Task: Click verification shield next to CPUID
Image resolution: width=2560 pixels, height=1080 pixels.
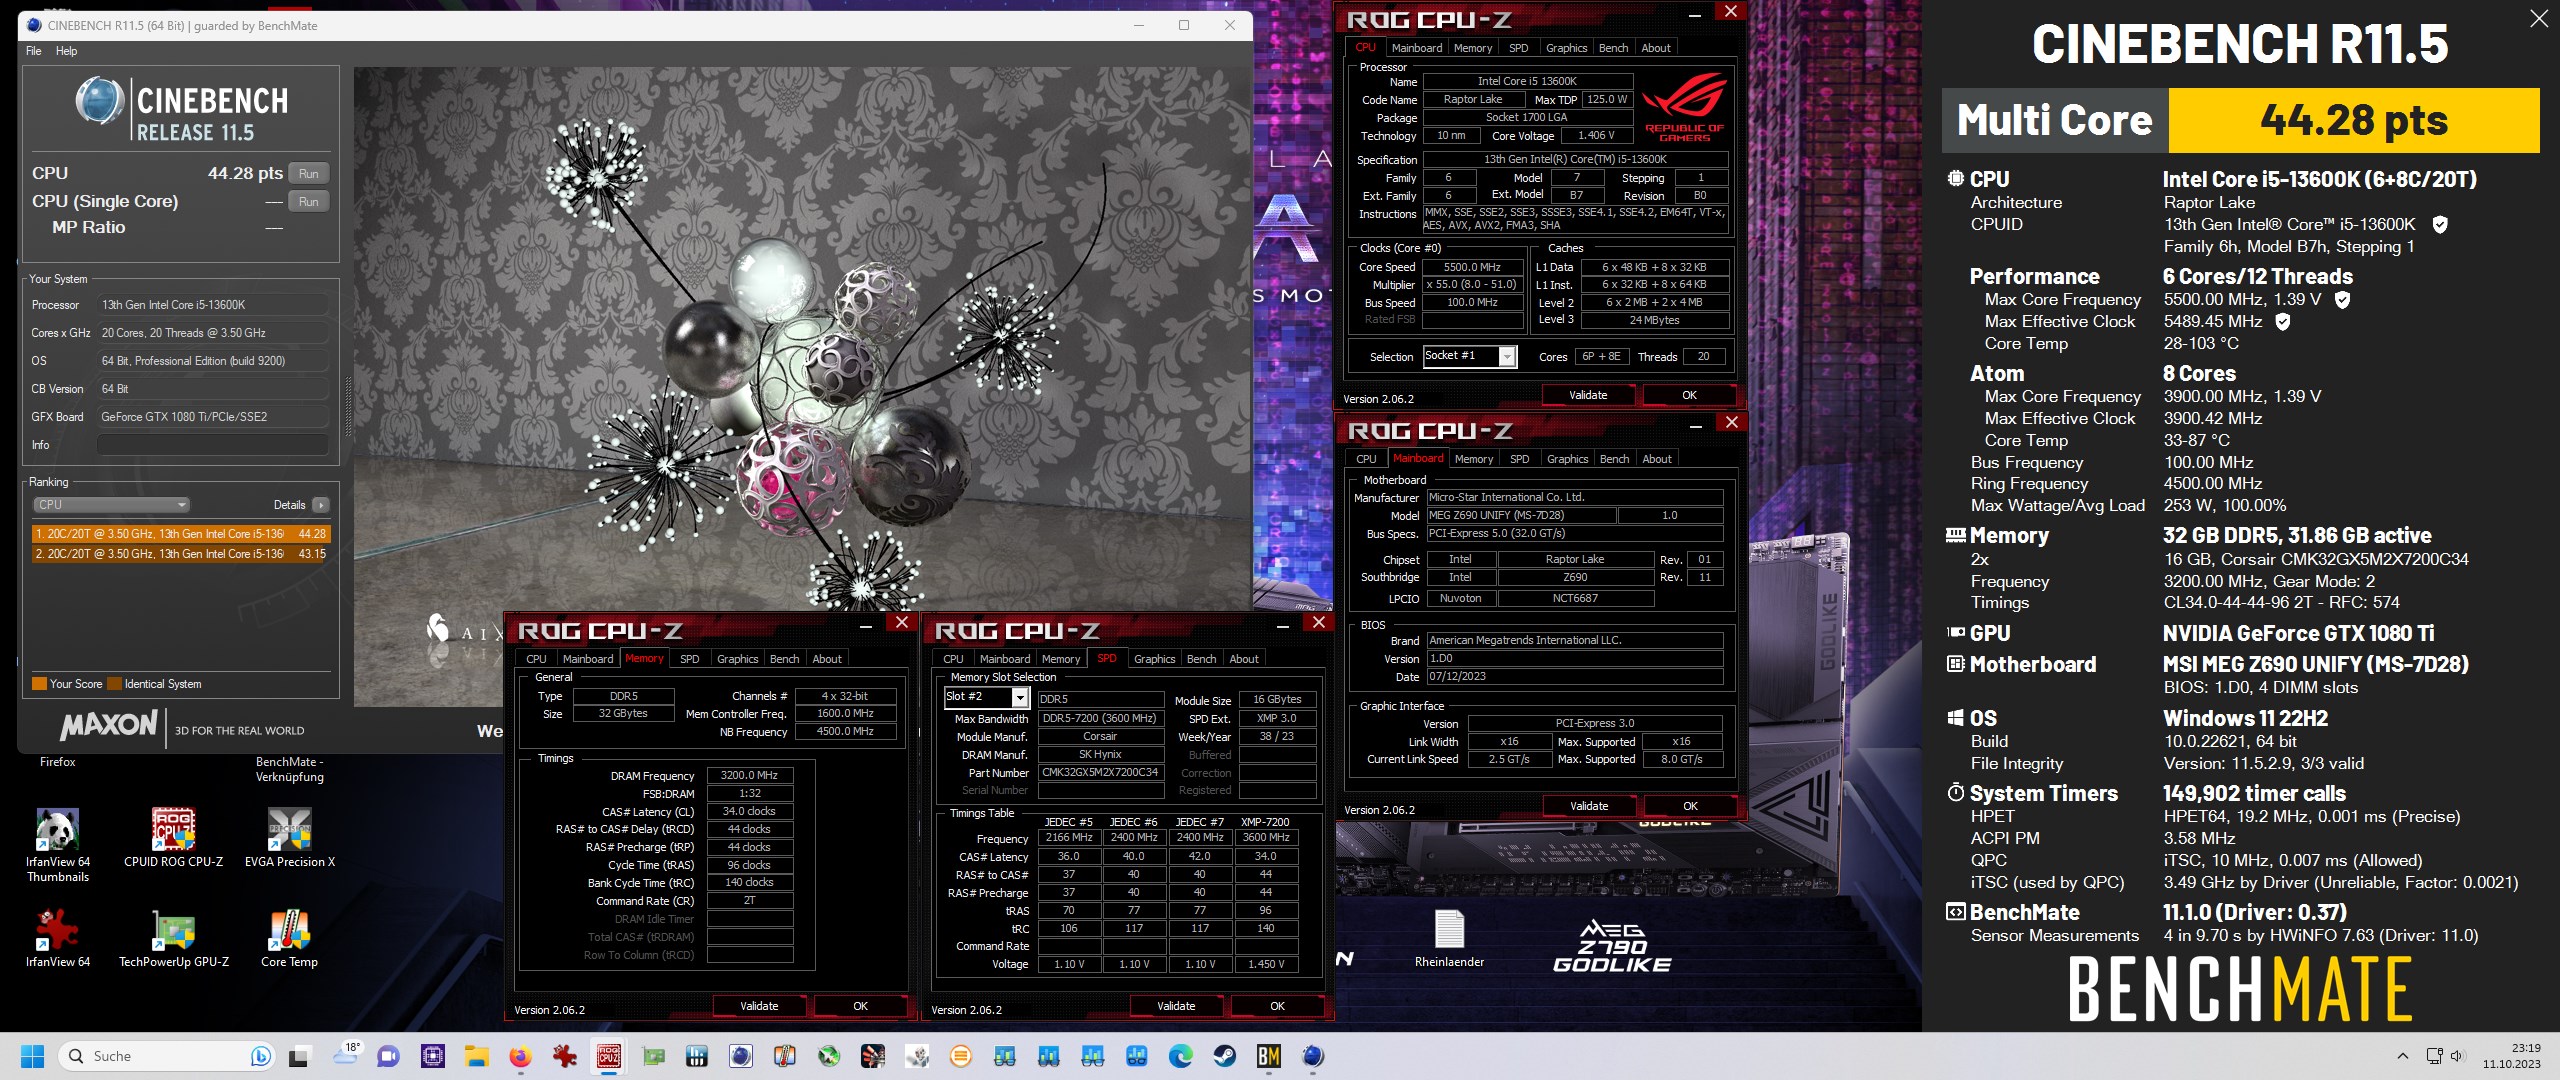Action: (x=2440, y=224)
